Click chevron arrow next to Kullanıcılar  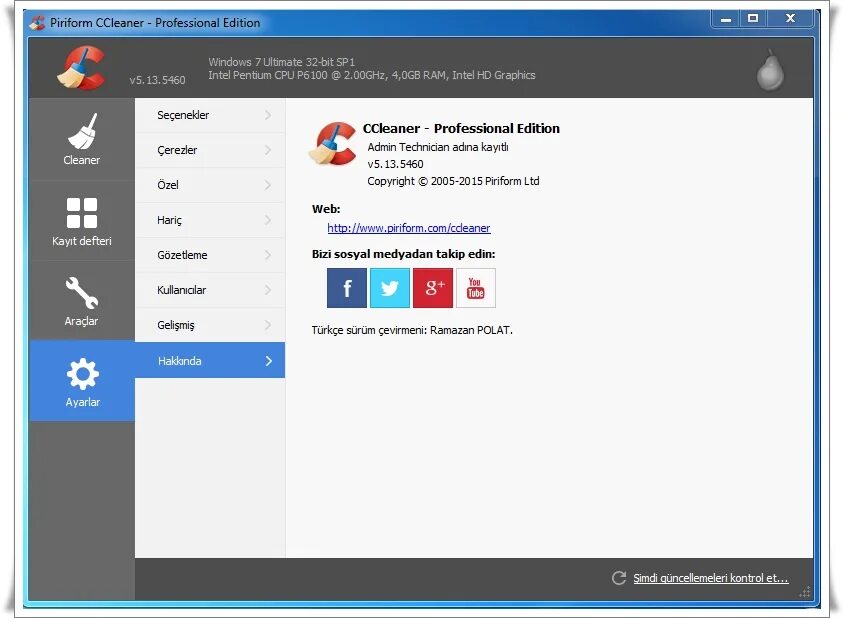click(x=268, y=290)
